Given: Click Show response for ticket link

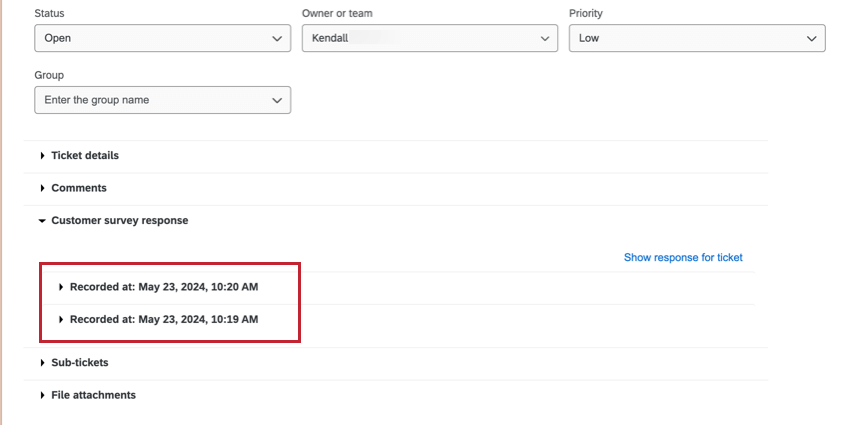Looking at the screenshot, I should [683, 257].
